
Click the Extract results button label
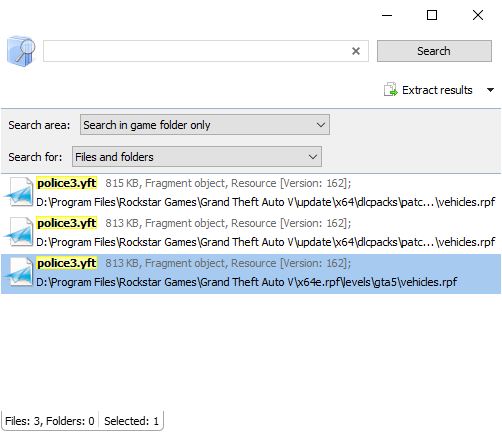pos(437,90)
